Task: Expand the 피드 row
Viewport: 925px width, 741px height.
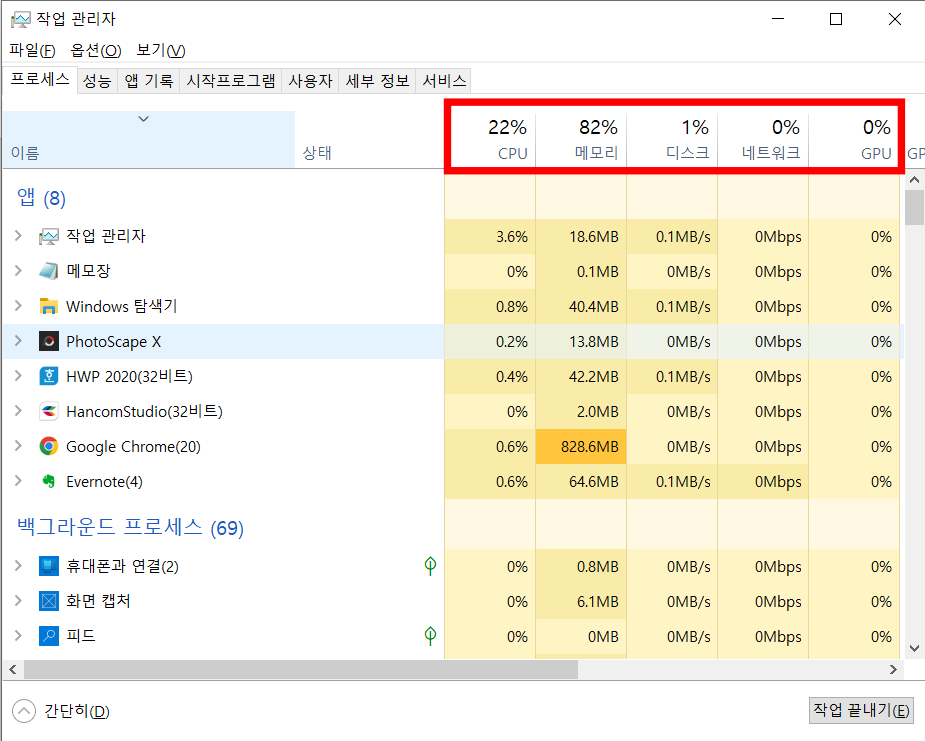Action: pos(18,635)
